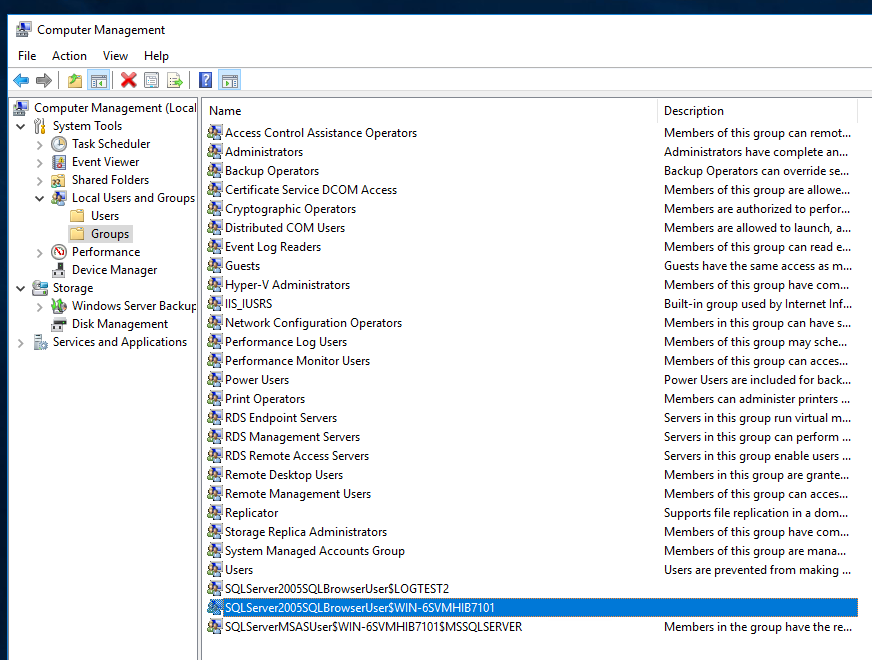Select Network Configuration Operators group
The height and width of the screenshot is (660, 872).
point(313,322)
